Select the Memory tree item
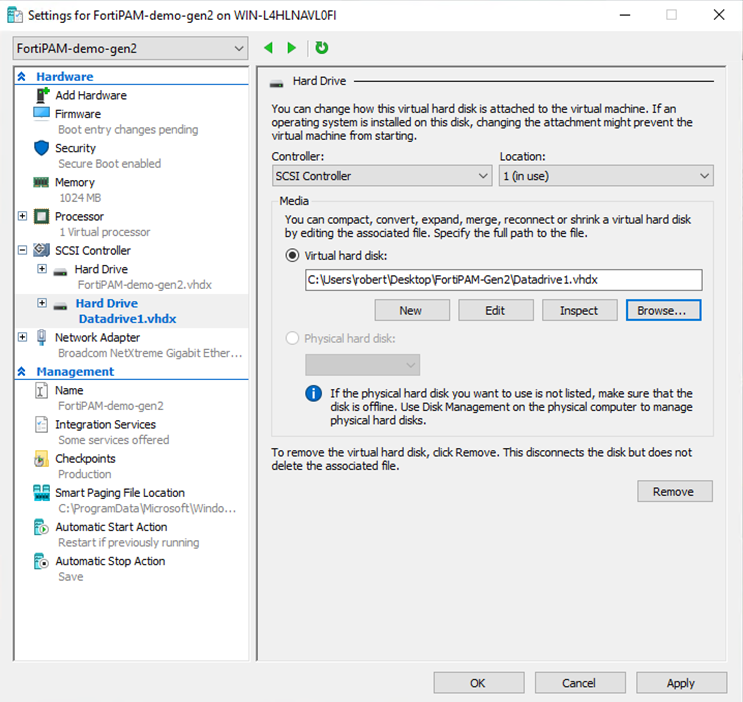Screen dimensions: 743x702 pos(75,182)
